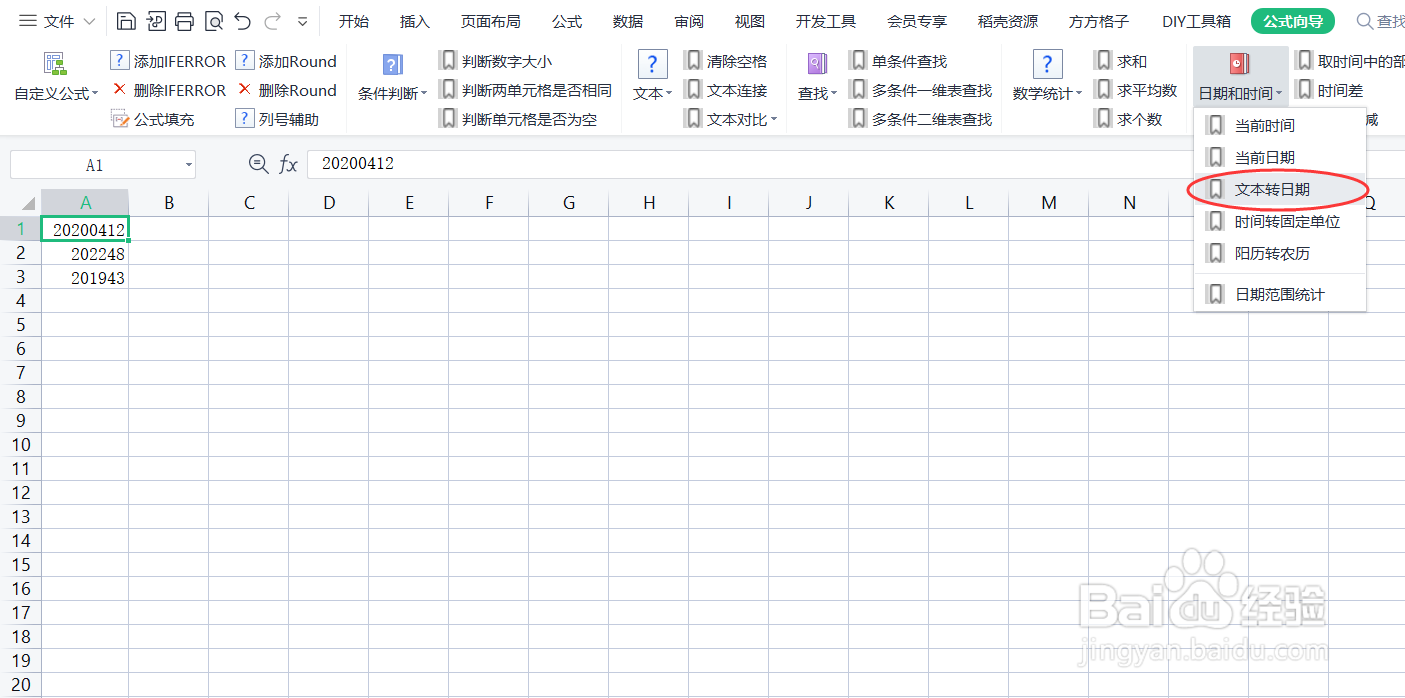The width and height of the screenshot is (1405, 698).
Task: Click the 求和 item
Action: tap(1121, 61)
